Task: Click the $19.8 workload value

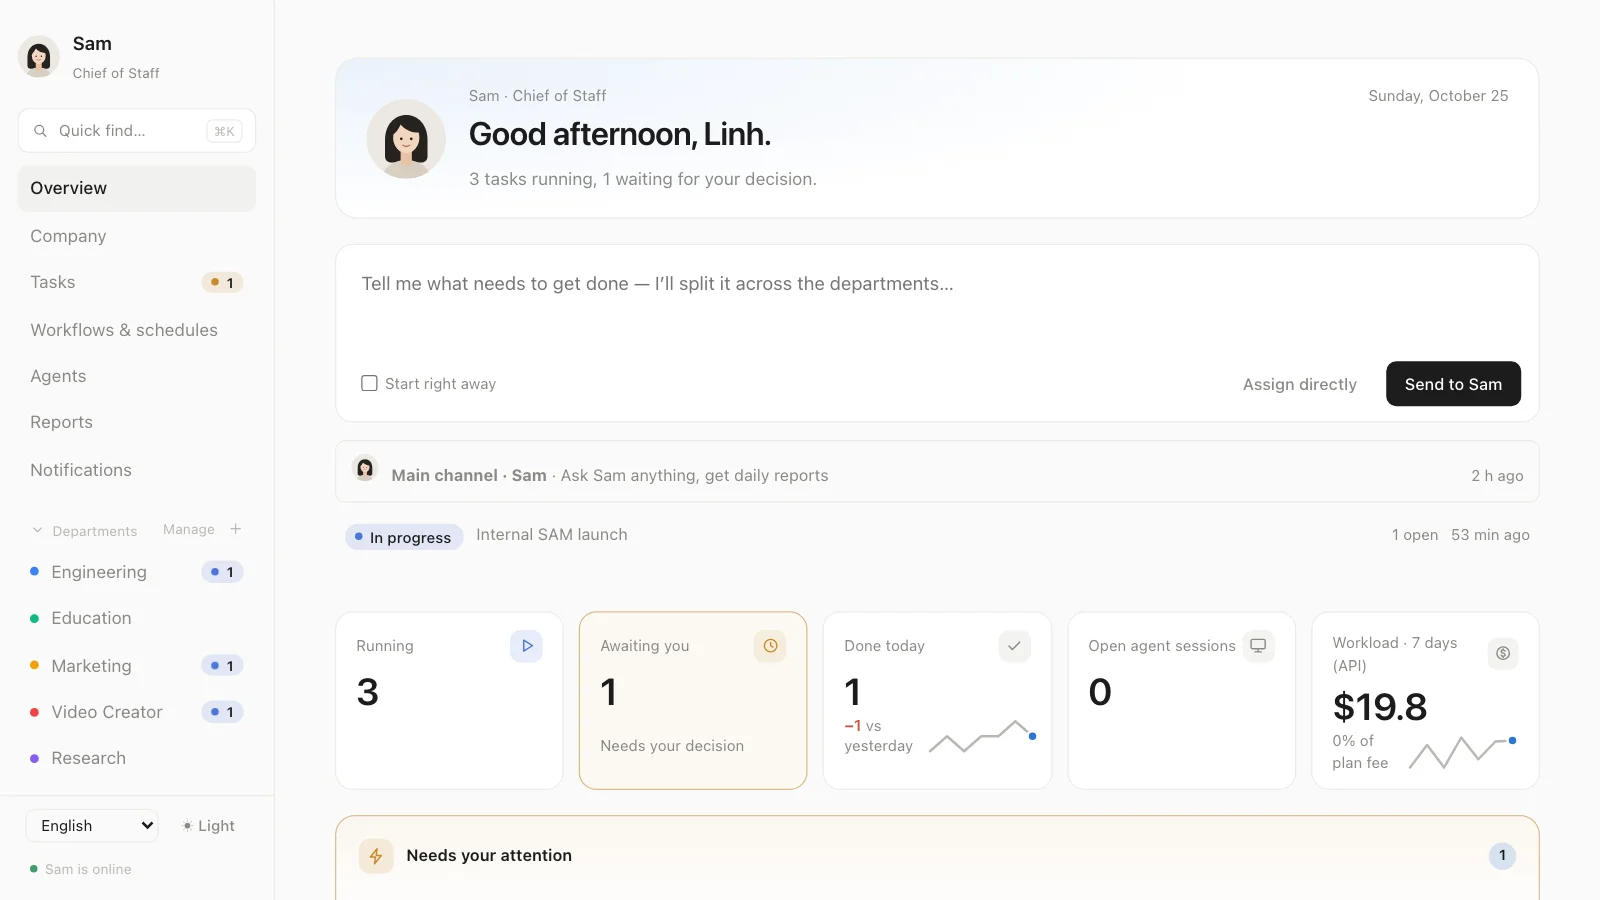Action: (x=1380, y=707)
